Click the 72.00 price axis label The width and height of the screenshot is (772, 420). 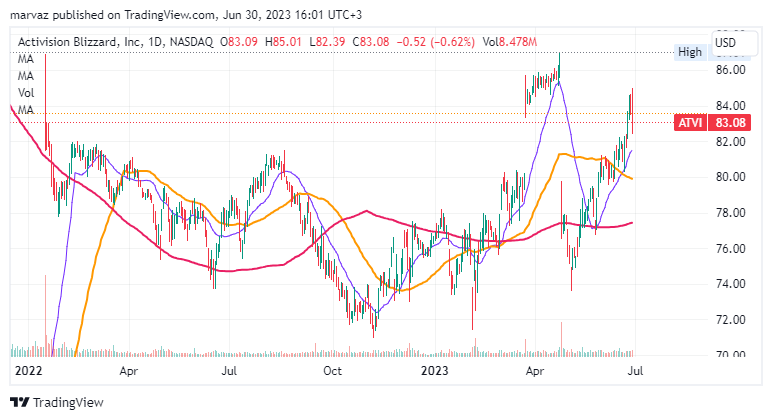(x=731, y=320)
